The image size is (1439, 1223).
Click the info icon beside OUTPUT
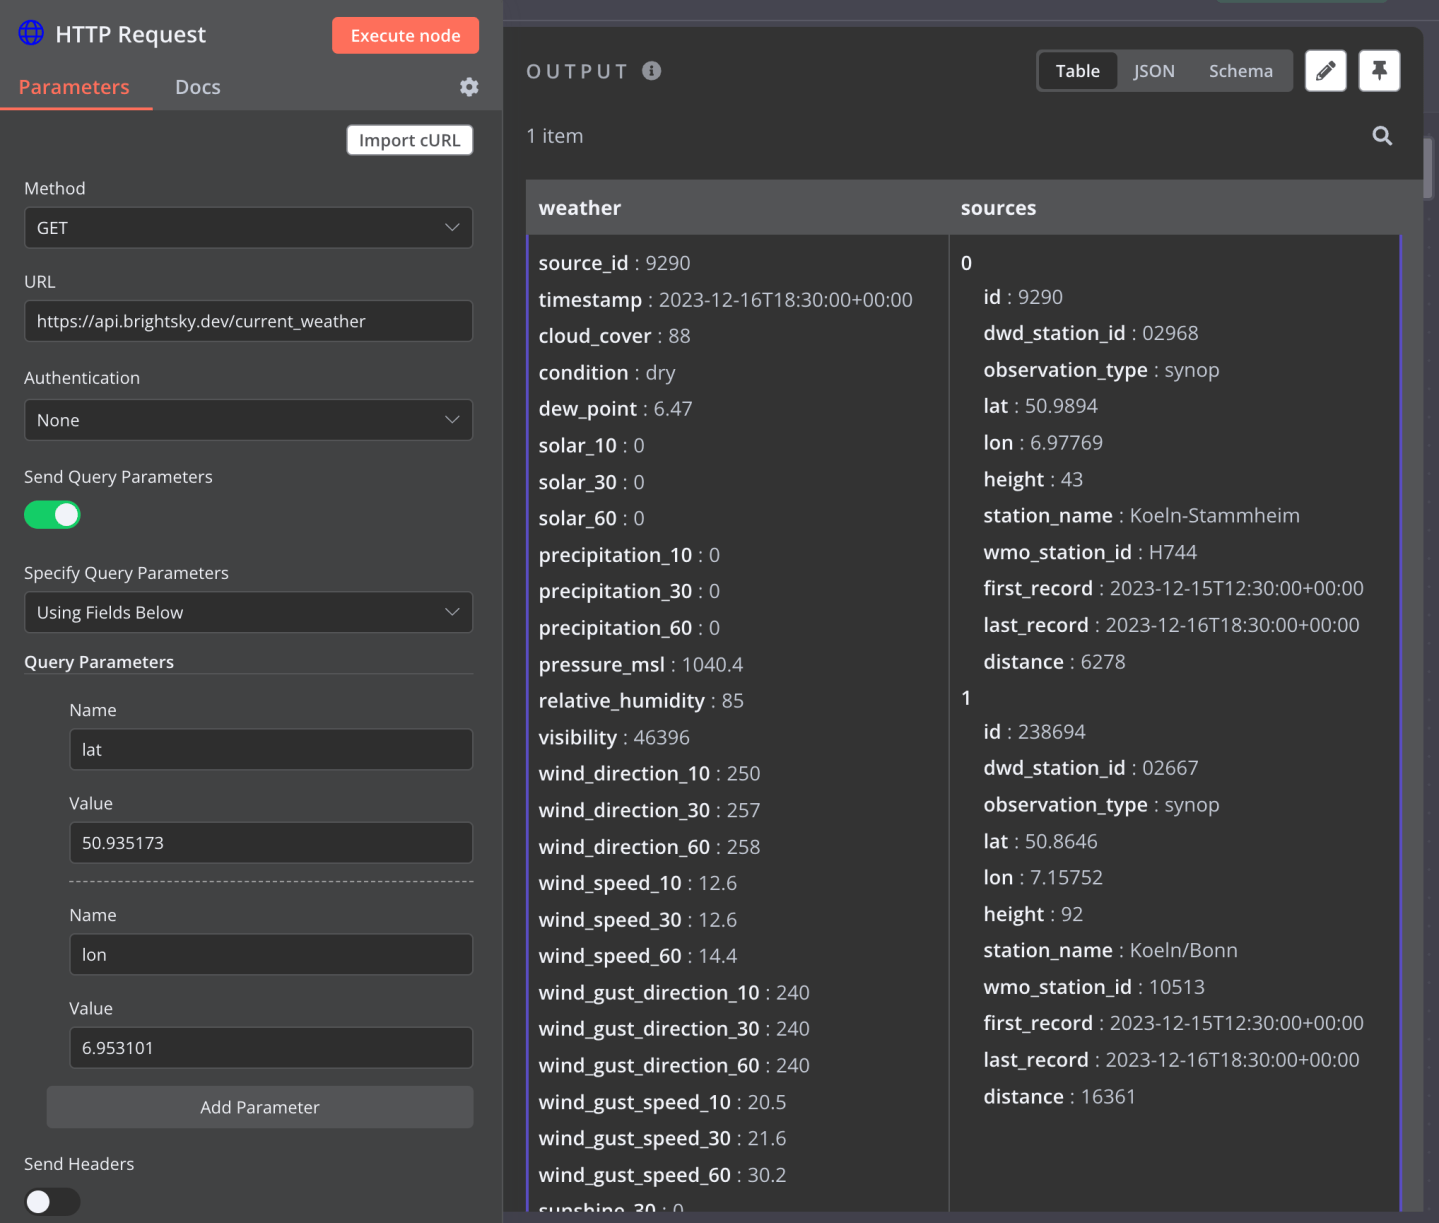(650, 71)
